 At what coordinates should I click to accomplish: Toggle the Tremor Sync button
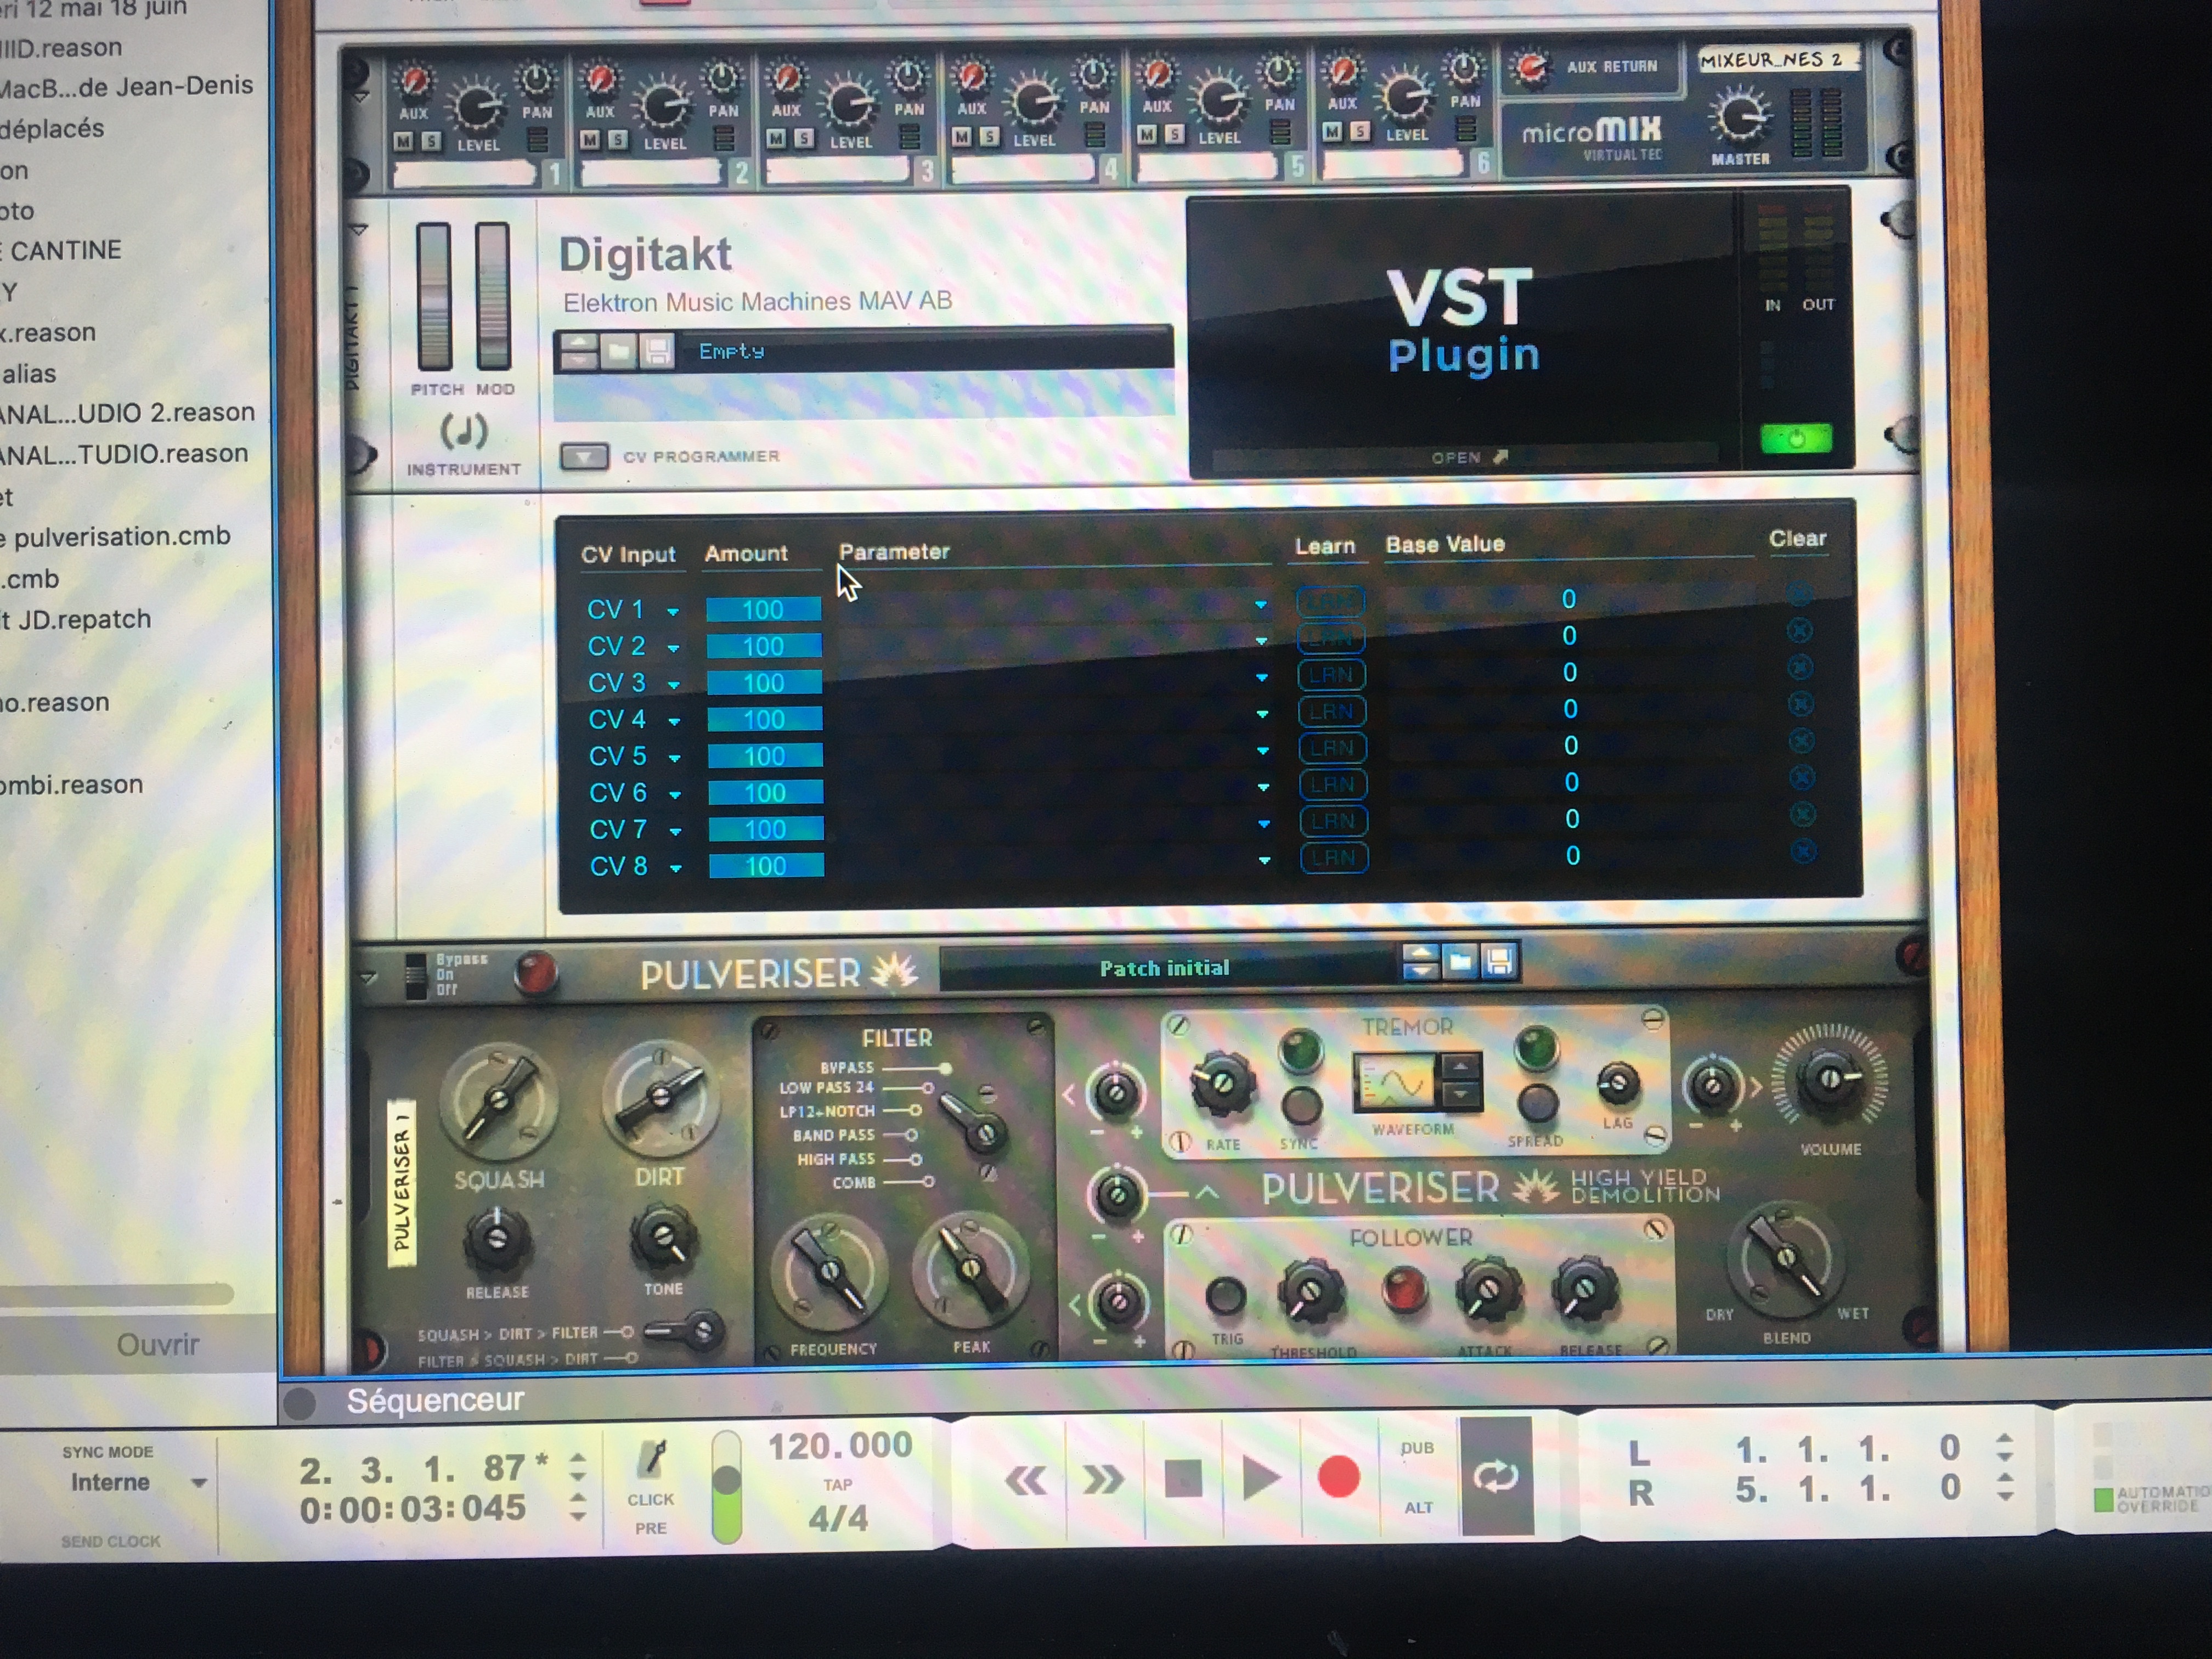[1301, 1105]
